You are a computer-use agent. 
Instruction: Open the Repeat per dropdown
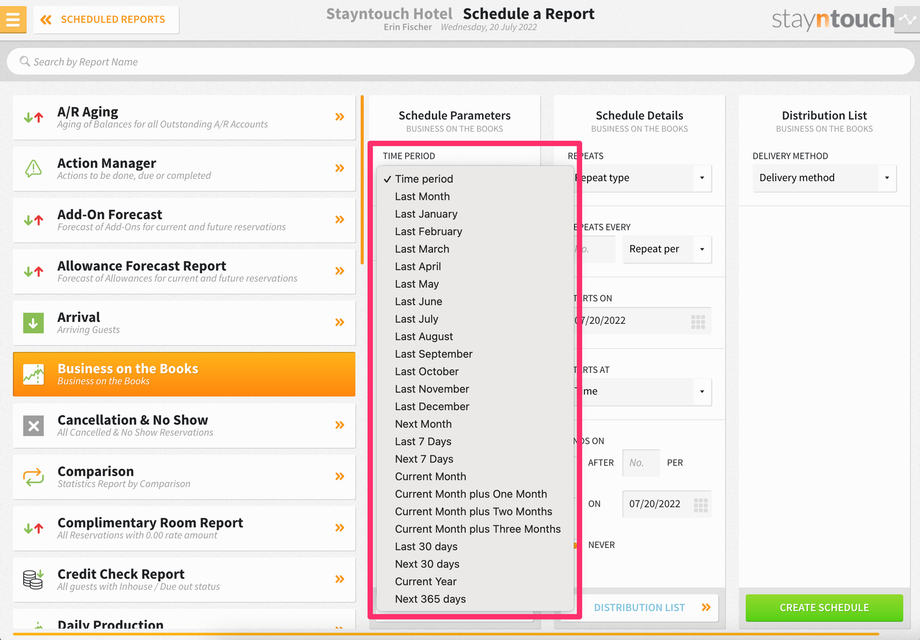pyautogui.click(x=667, y=249)
